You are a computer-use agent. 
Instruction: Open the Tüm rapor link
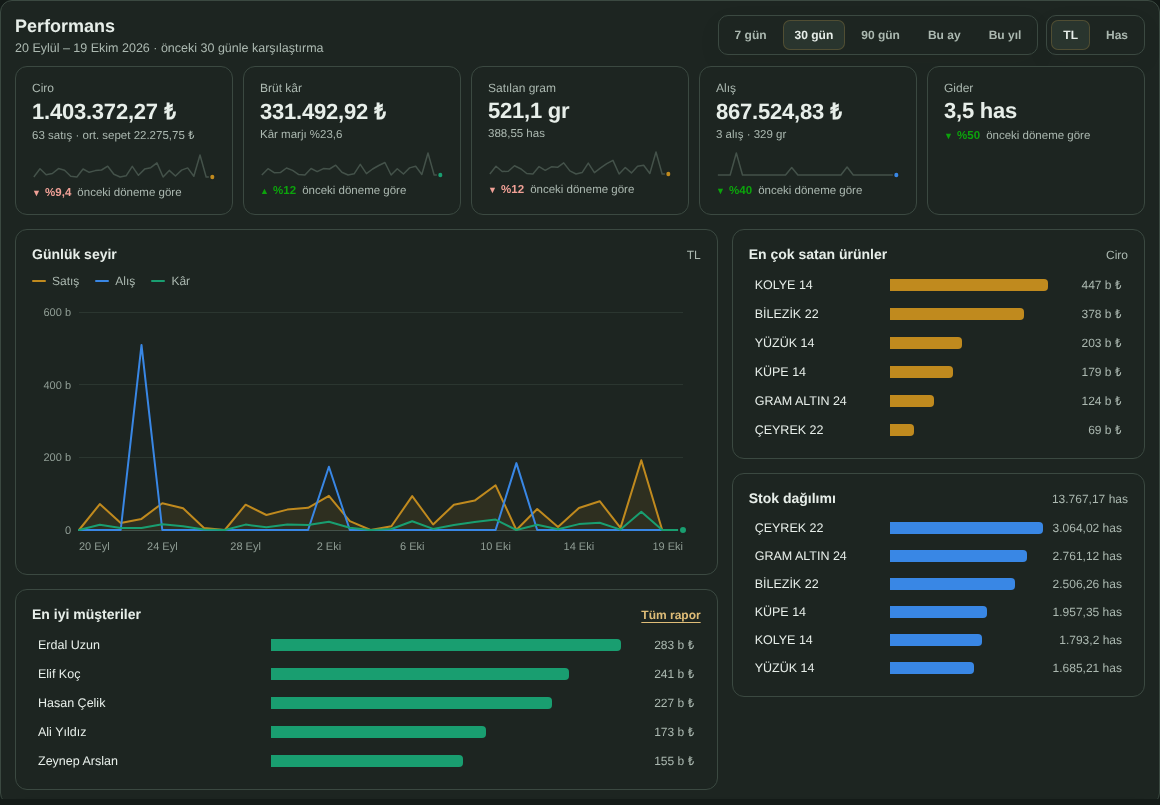click(670, 615)
